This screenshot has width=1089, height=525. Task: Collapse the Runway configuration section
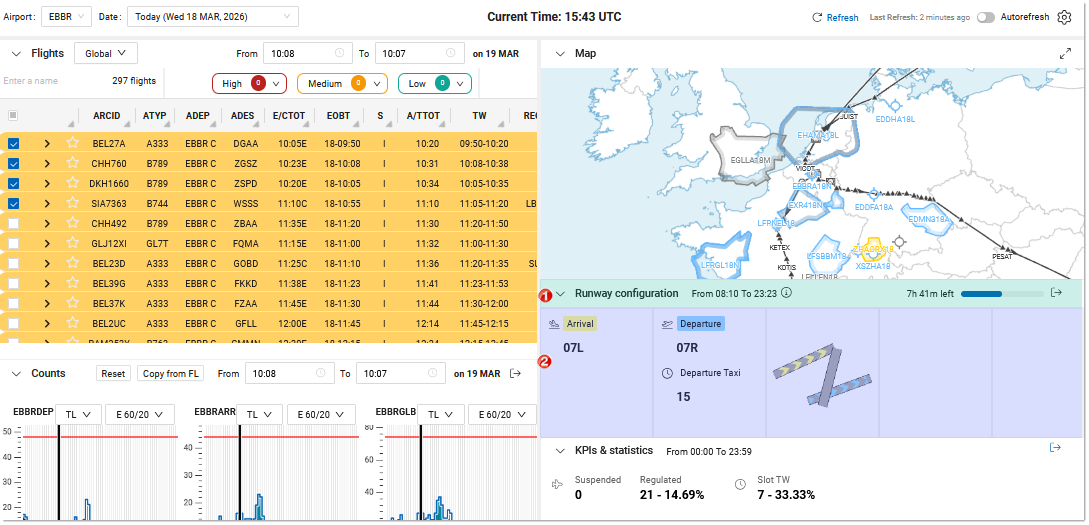click(560, 293)
